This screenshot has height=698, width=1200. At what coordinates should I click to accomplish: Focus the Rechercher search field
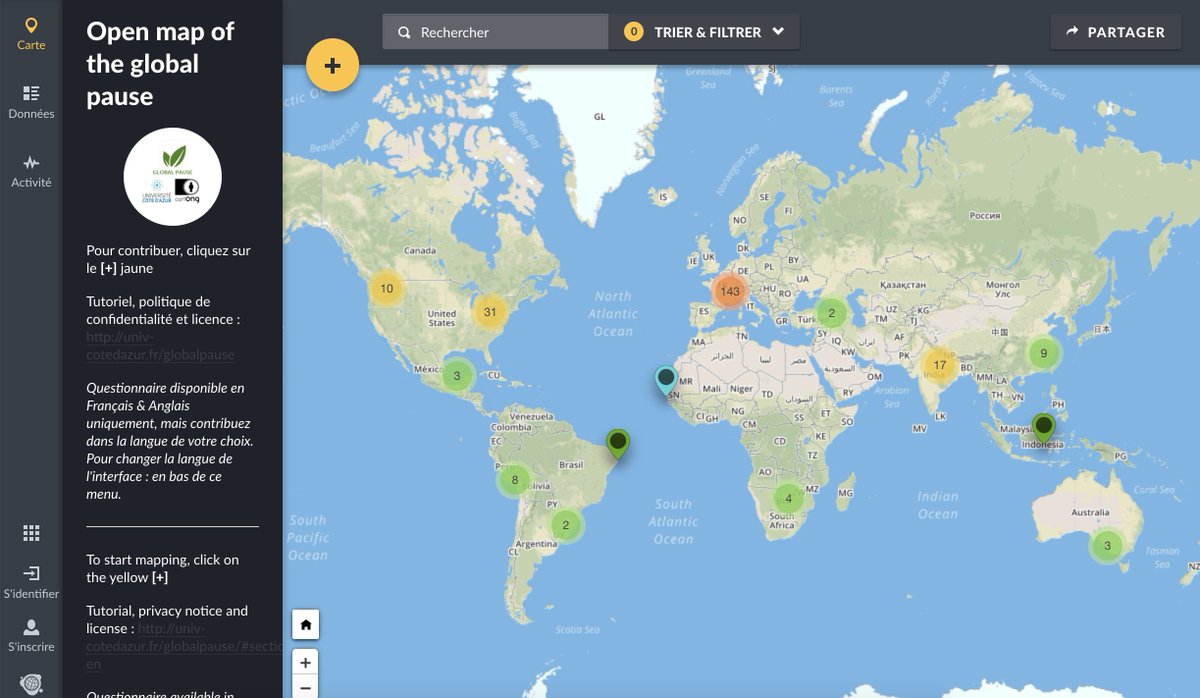(496, 32)
